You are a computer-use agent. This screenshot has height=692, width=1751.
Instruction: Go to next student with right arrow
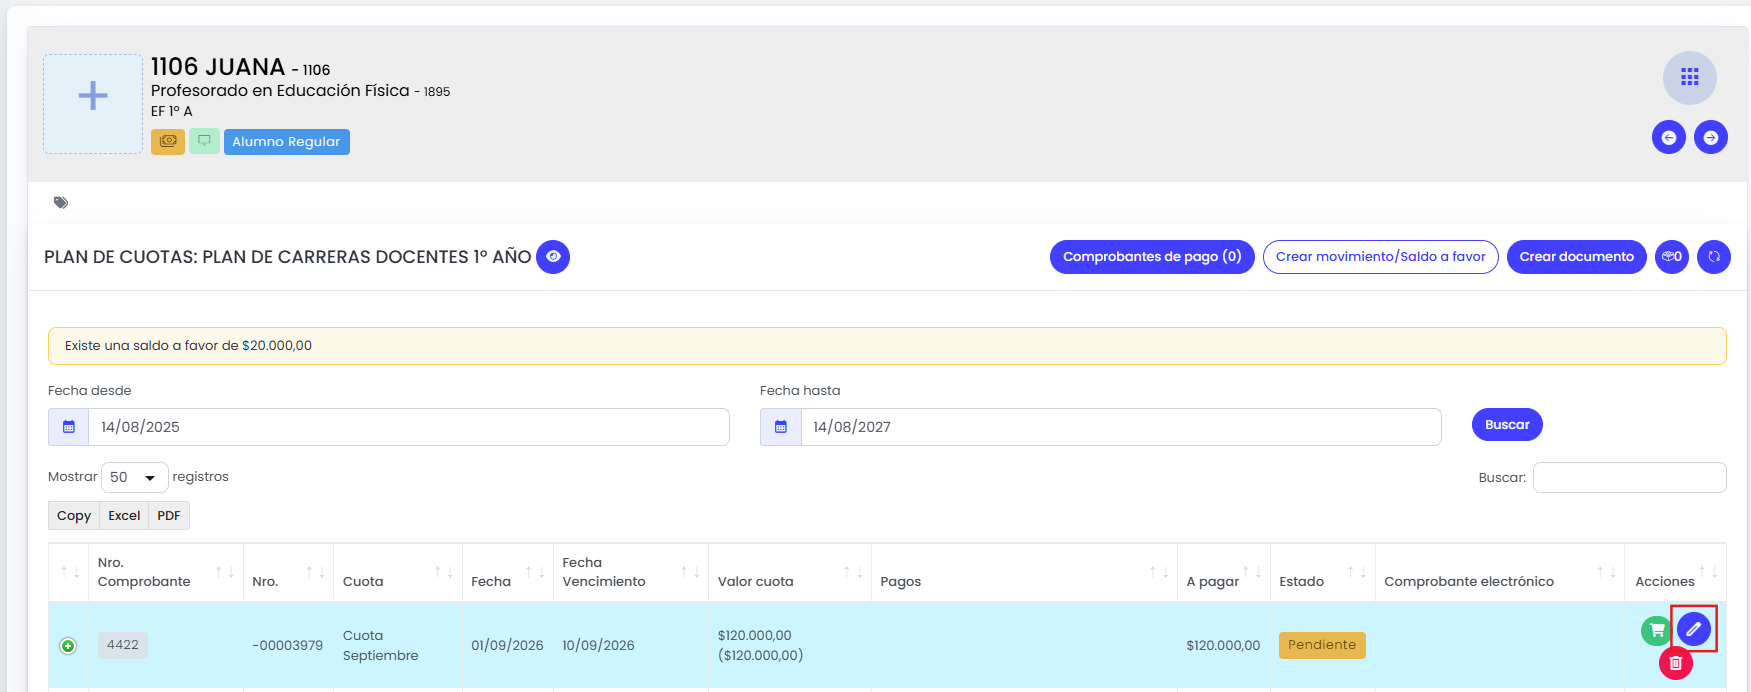[x=1711, y=137]
